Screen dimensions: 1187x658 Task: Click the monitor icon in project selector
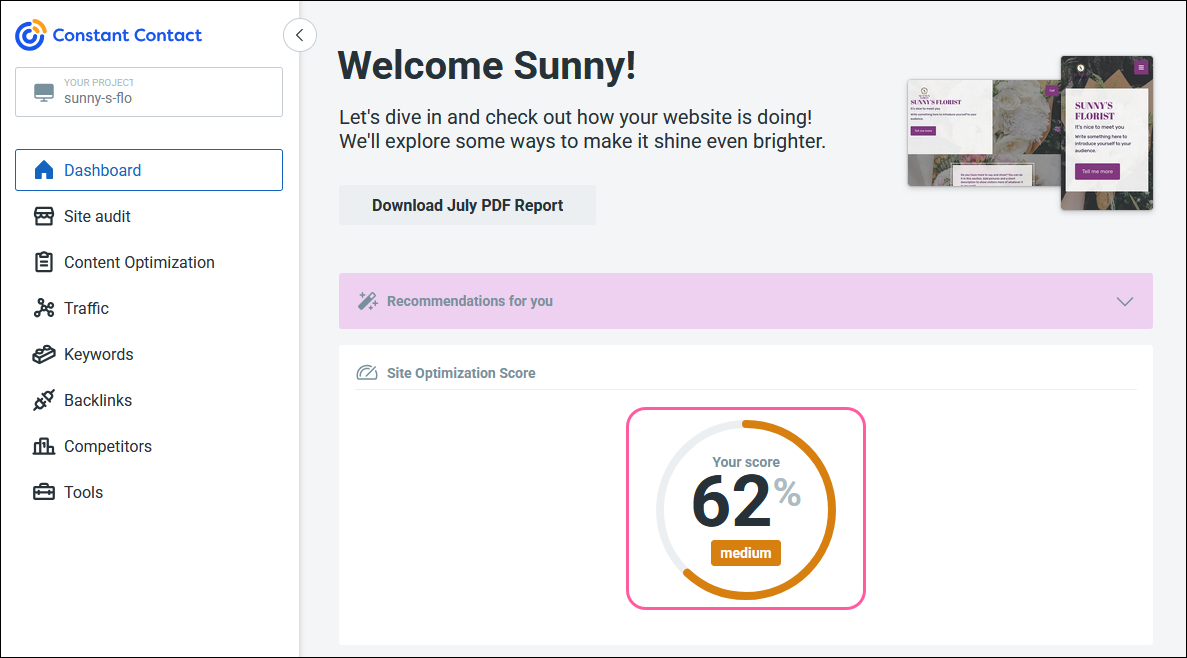tap(44, 92)
